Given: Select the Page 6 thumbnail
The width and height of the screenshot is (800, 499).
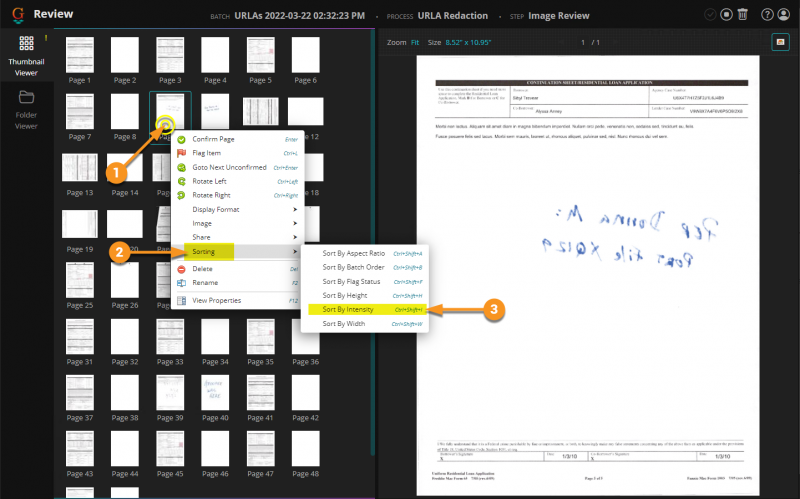Looking at the screenshot, I should [x=306, y=55].
